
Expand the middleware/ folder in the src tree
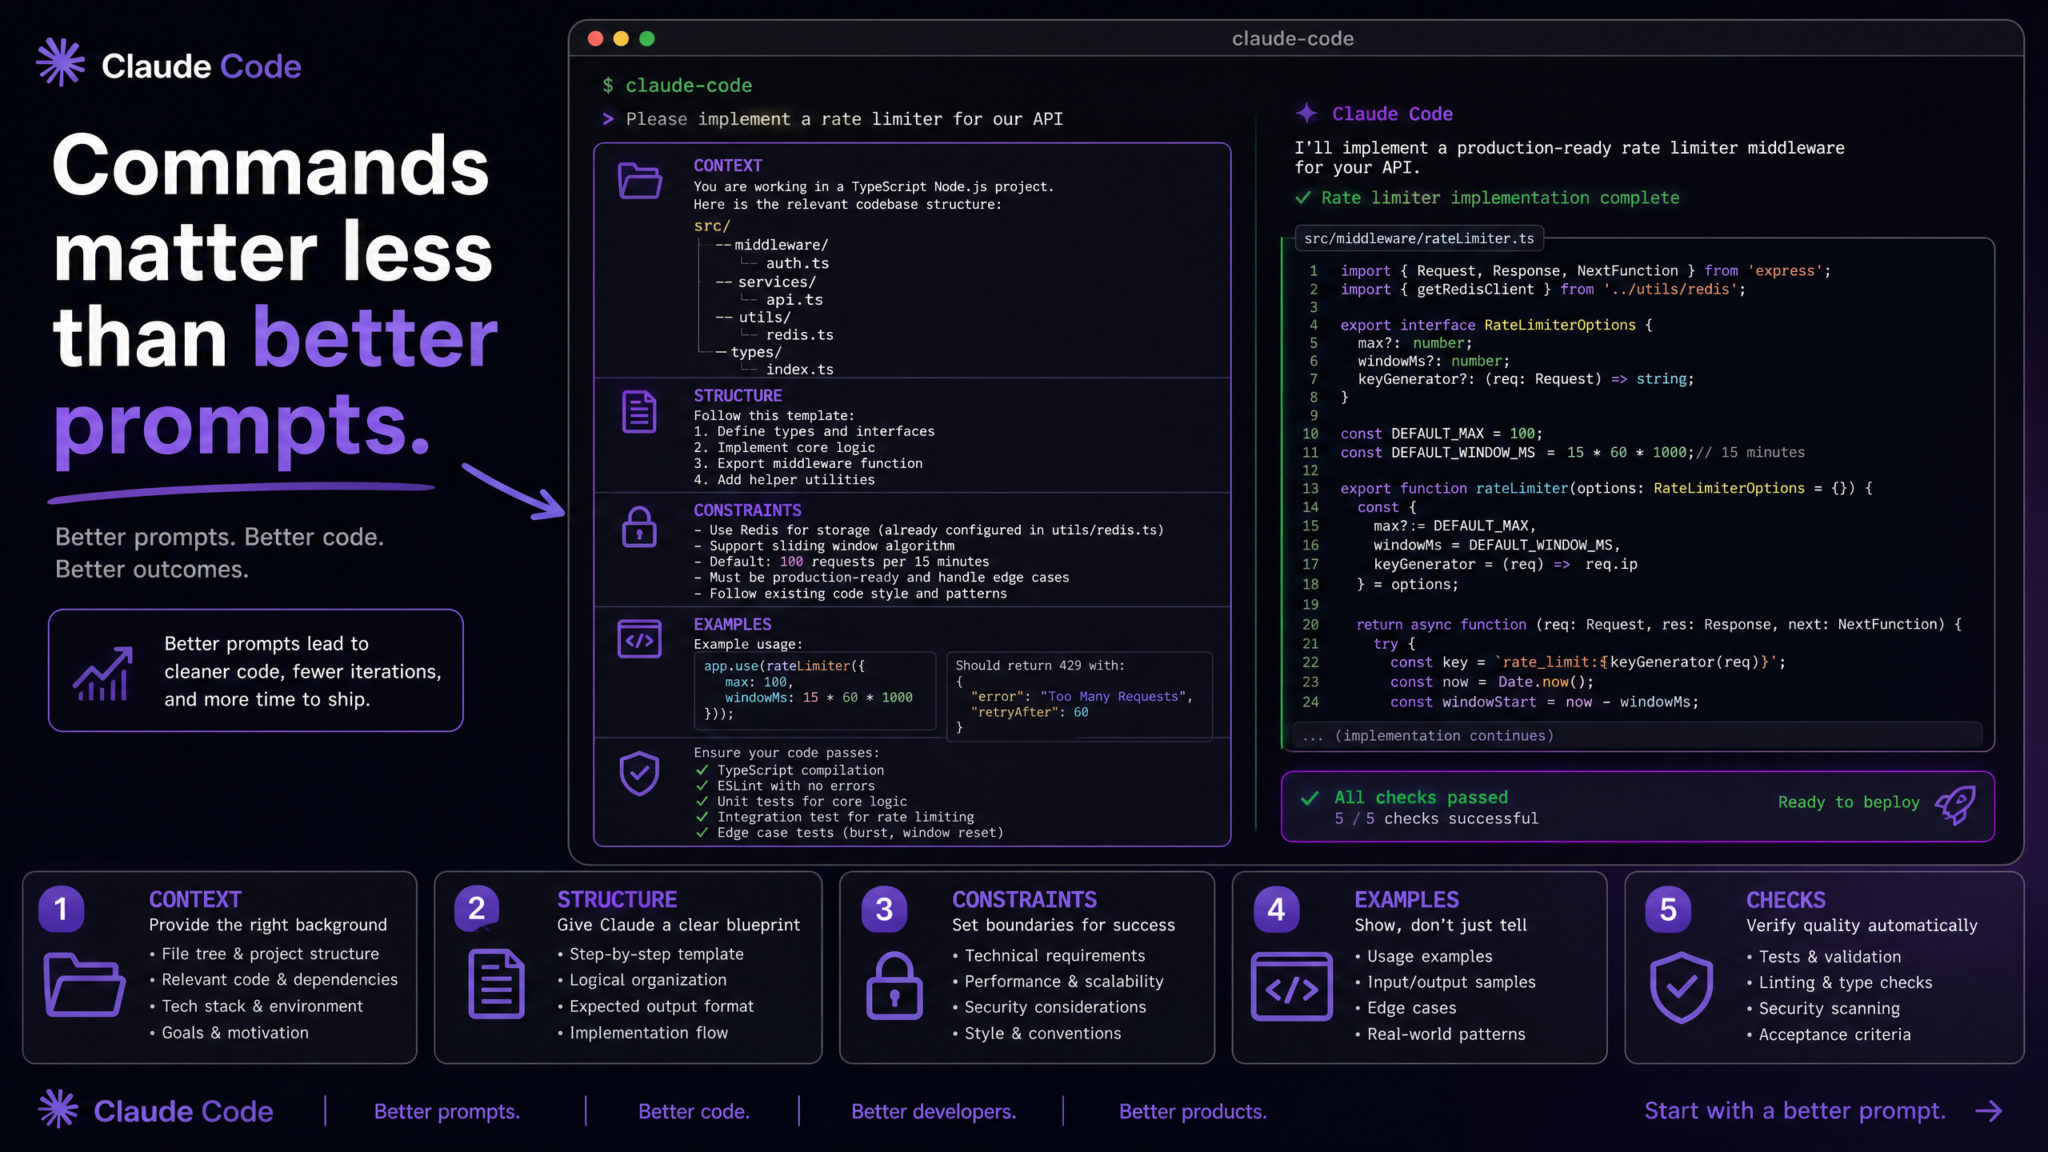coord(781,245)
